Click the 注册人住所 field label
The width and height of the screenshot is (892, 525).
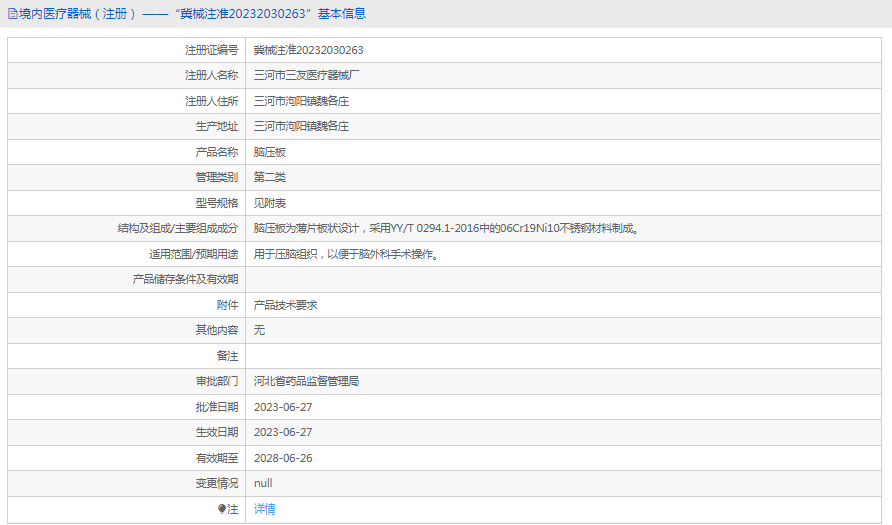click(212, 101)
